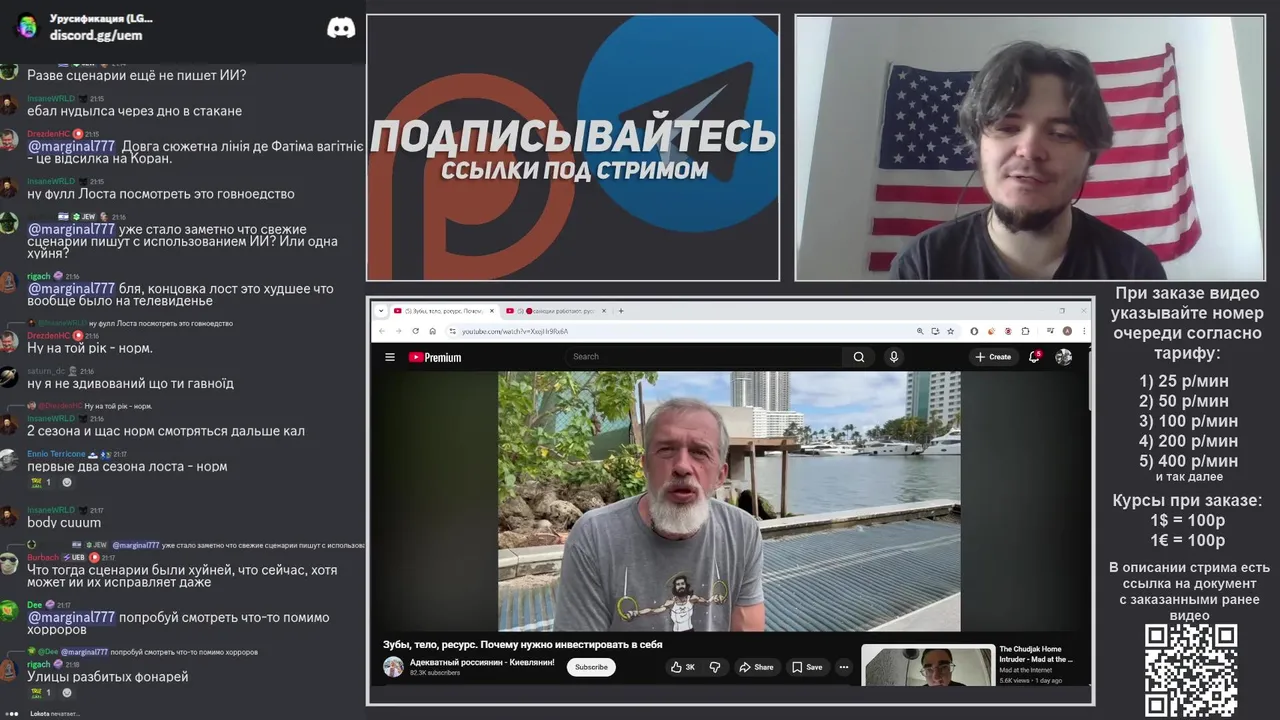This screenshot has width=1280, height=720.
Task: Restore the browser window
Action: [x=1061, y=311]
